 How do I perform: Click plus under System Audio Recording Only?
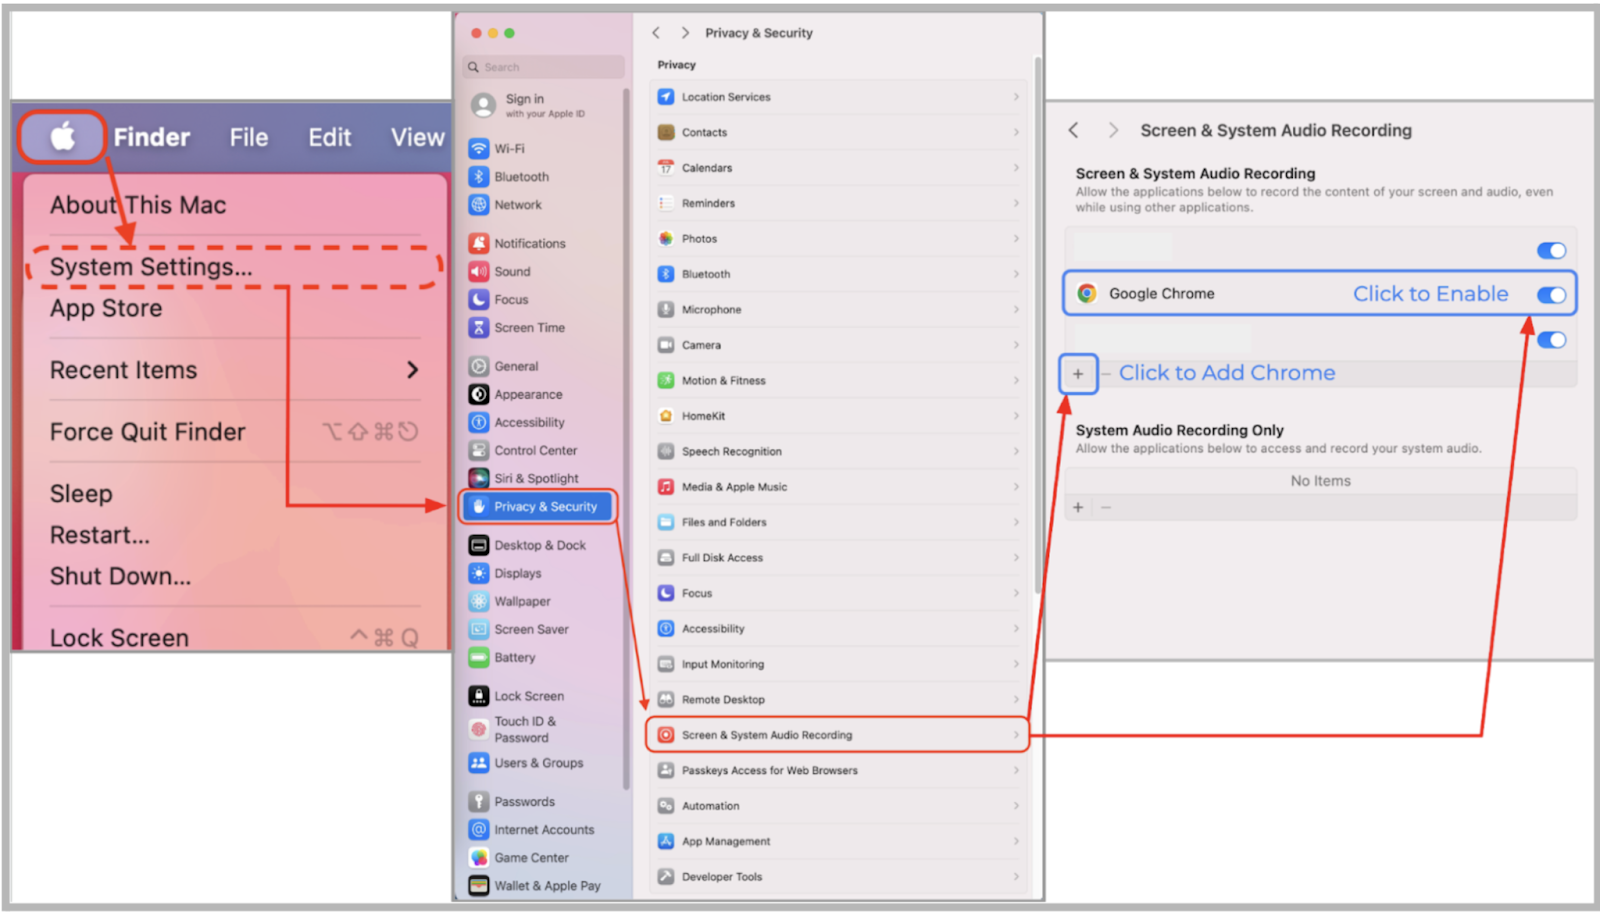point(1078,507)
